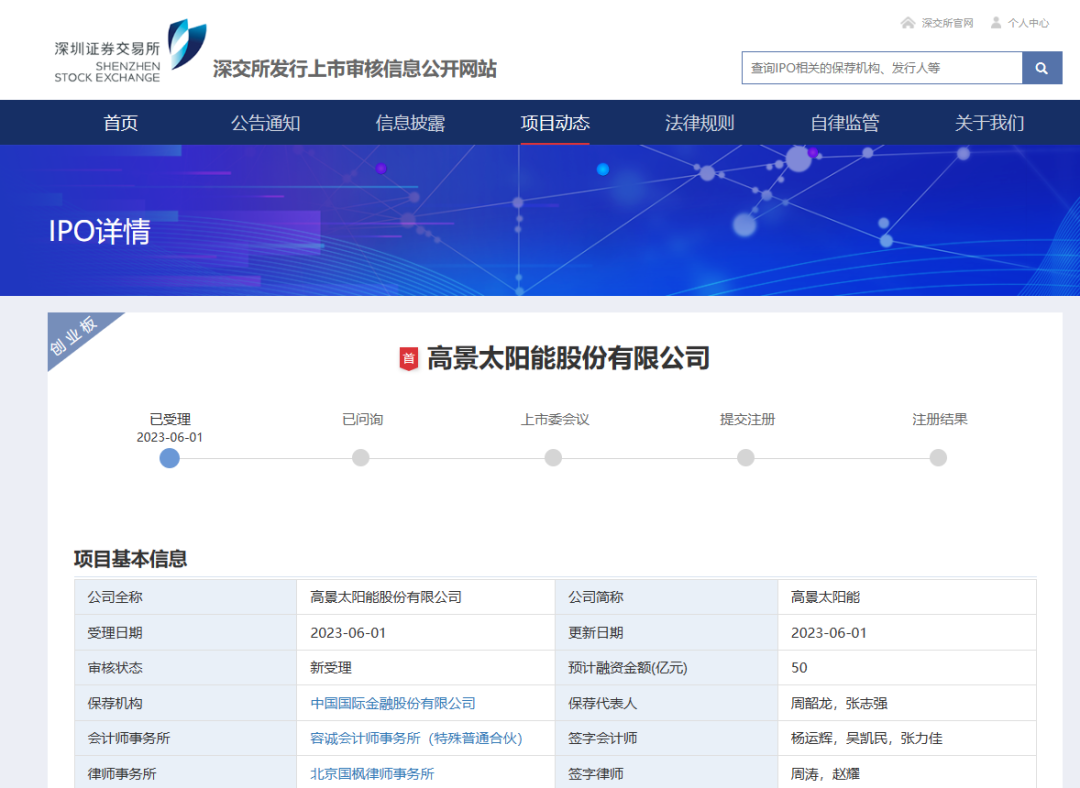Open the 信息披露 menu item

tap(410, 123)
